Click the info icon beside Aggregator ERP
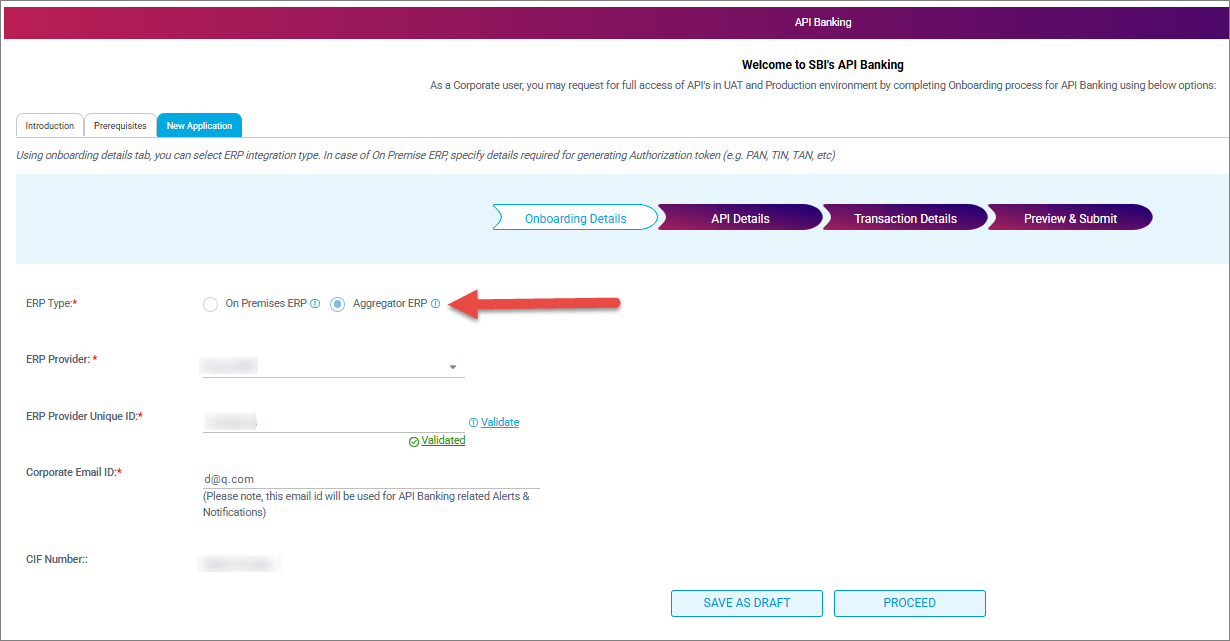Image resolution: width=1230 pixels, height=641 pixels. pos(435,304)
